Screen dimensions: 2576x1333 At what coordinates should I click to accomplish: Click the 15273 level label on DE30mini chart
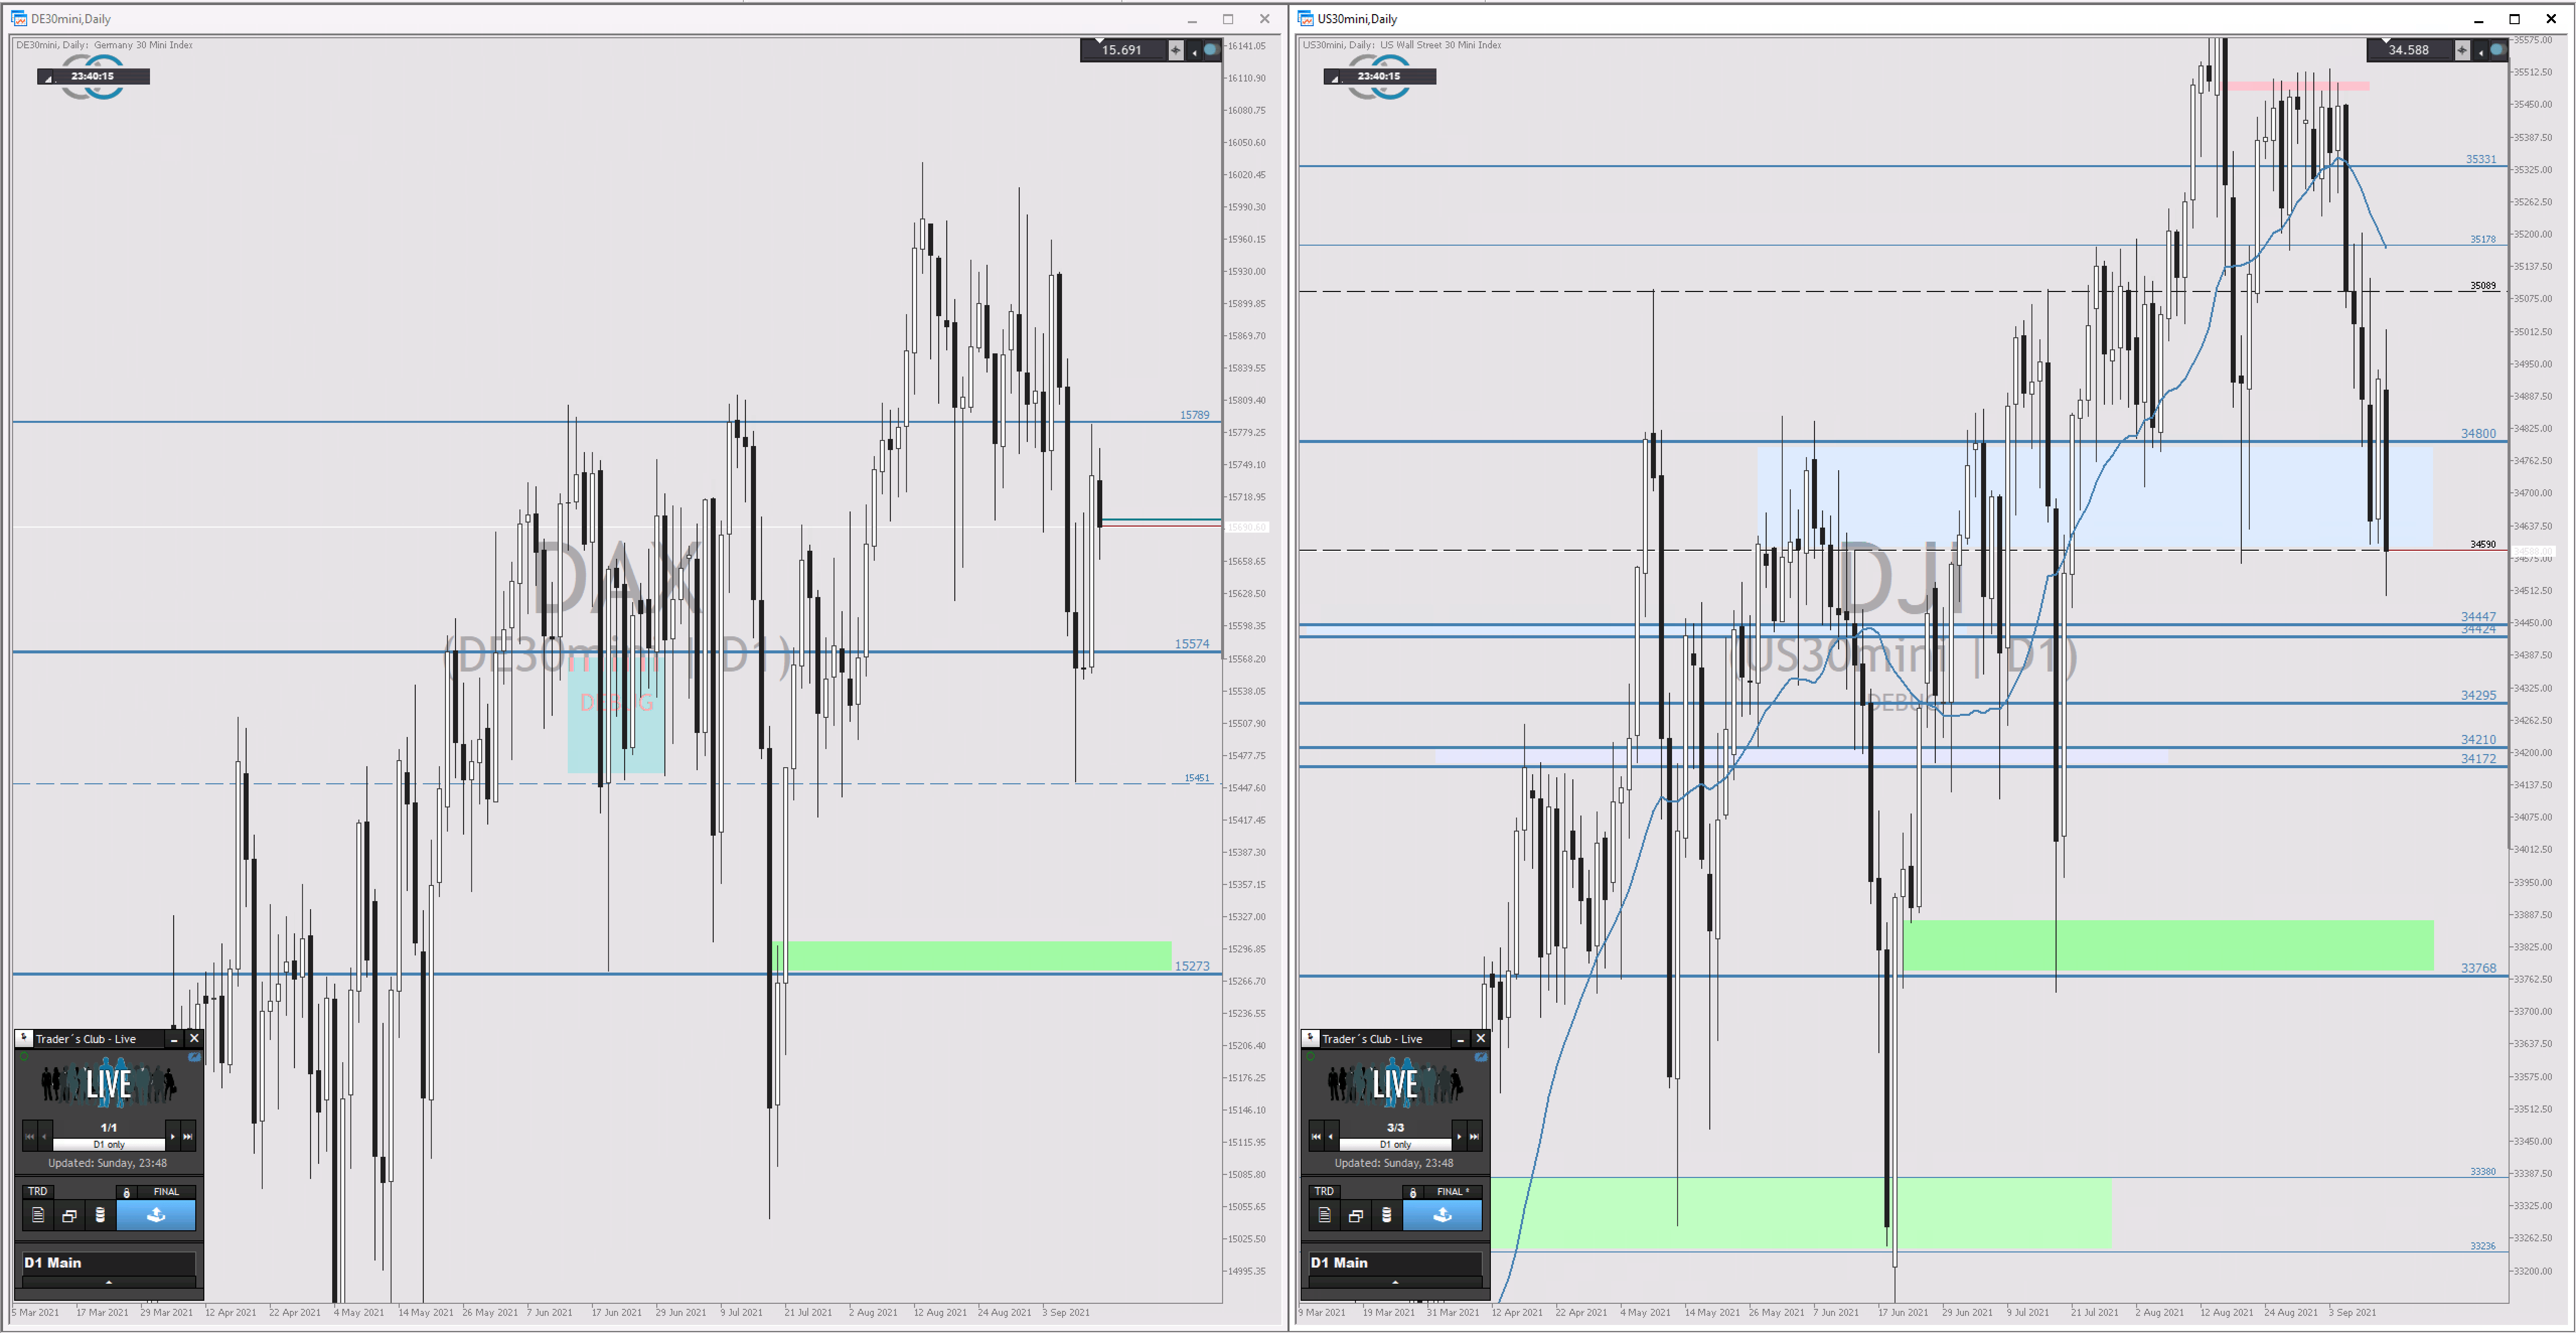[x=1192, y=966]
